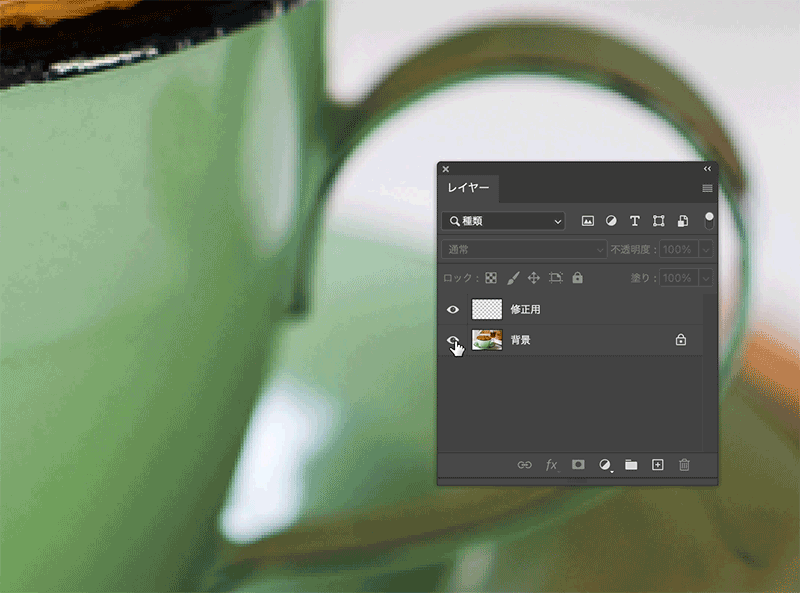The width and height of the screenshot is (800, 593).
Task: Lock transparent pixels icon
Action: click(x=491, y=278)
